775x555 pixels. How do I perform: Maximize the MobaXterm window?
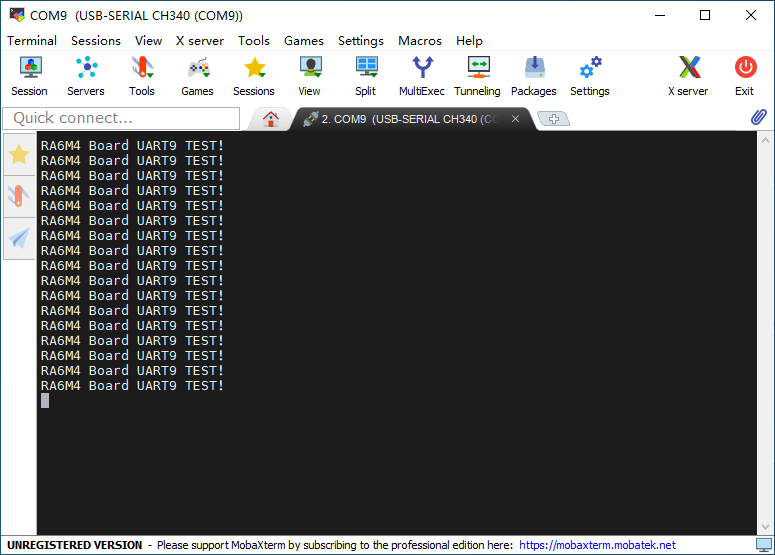[x=705, y=15]
